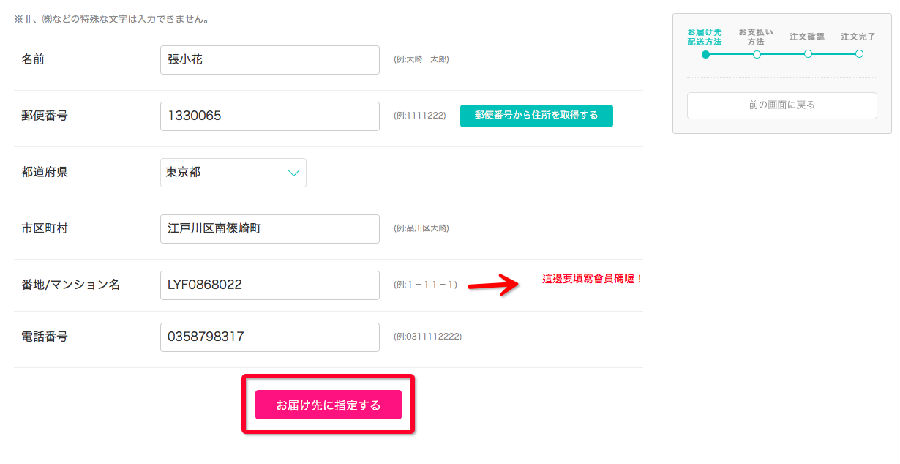Open the 都道府県 dropdown showing 東京都

click(233, 172)
